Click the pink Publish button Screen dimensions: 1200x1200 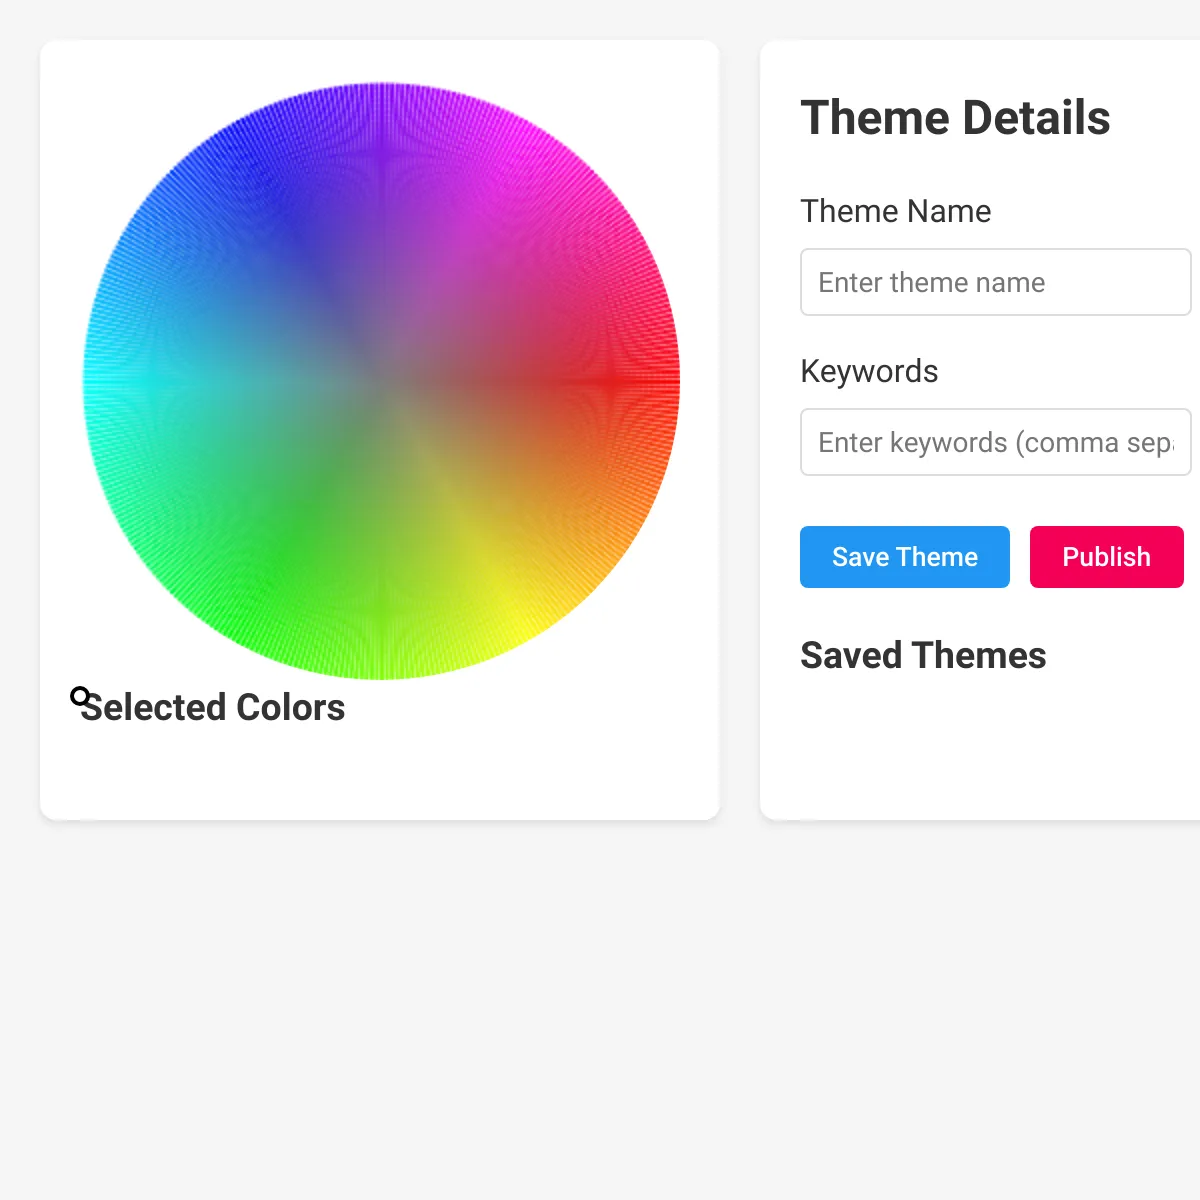(x=1107, y=557)
